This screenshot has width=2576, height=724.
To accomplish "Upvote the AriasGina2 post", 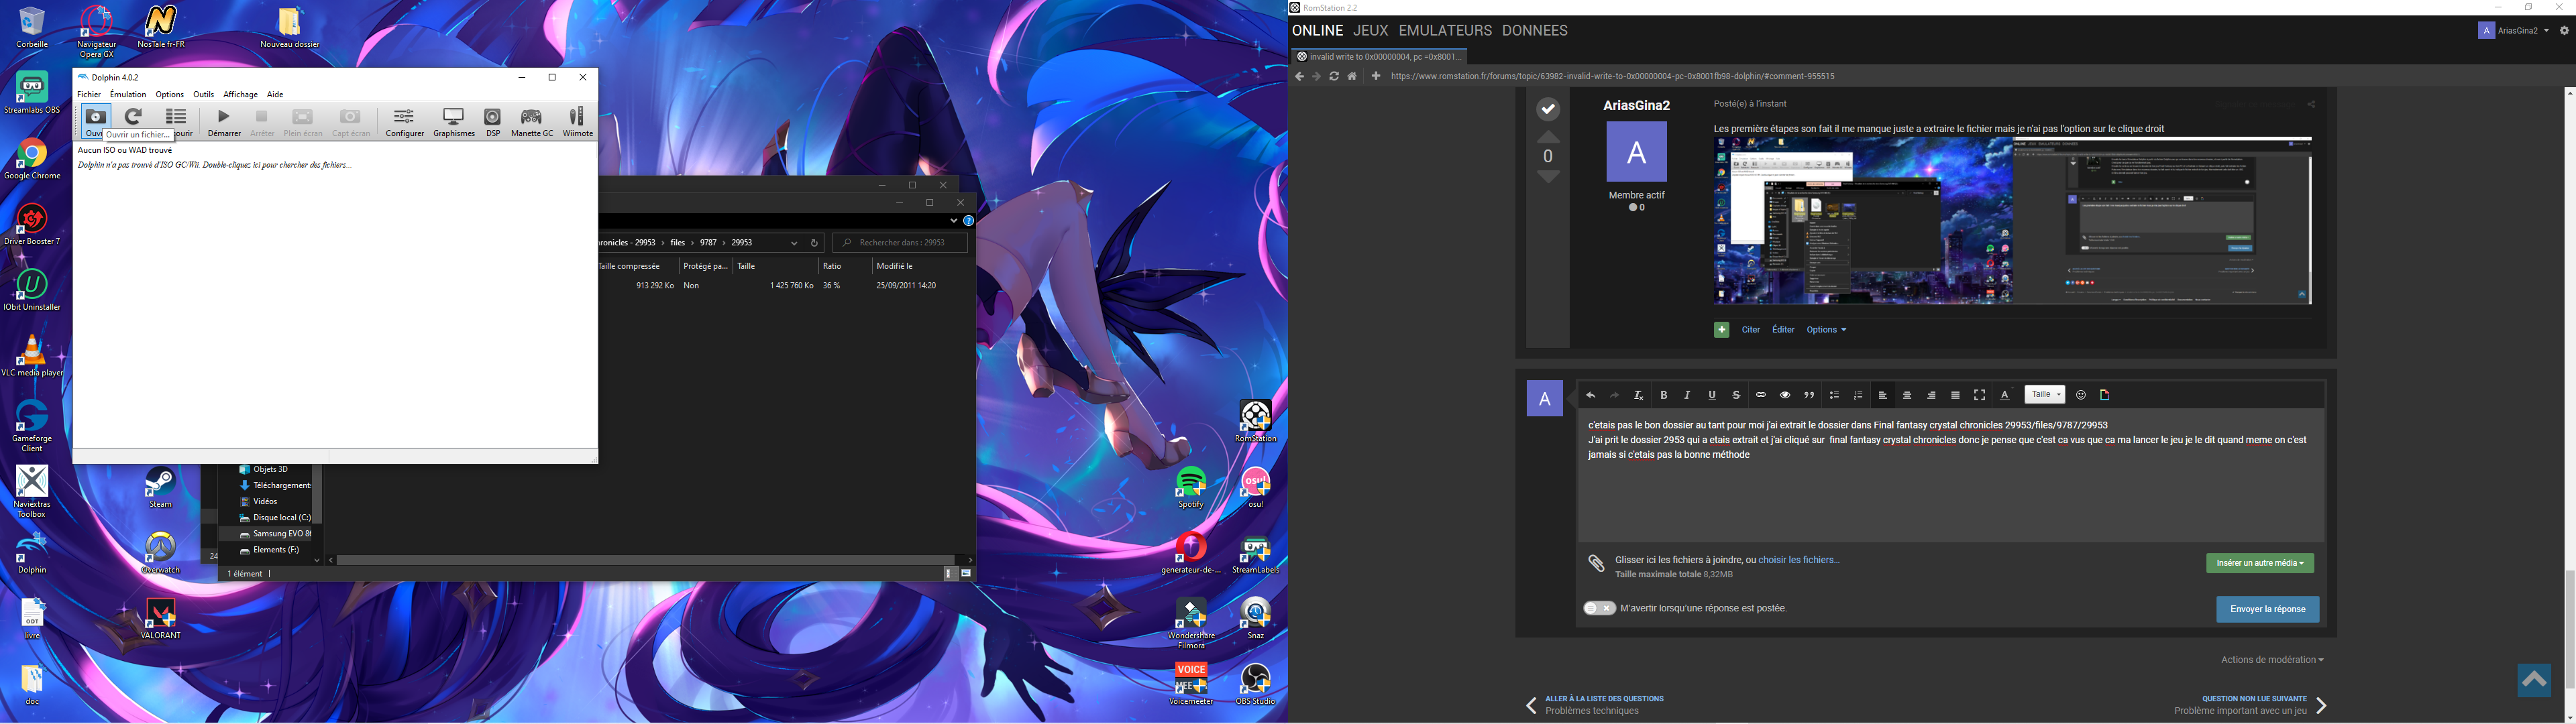I will tap(1548, 137).
